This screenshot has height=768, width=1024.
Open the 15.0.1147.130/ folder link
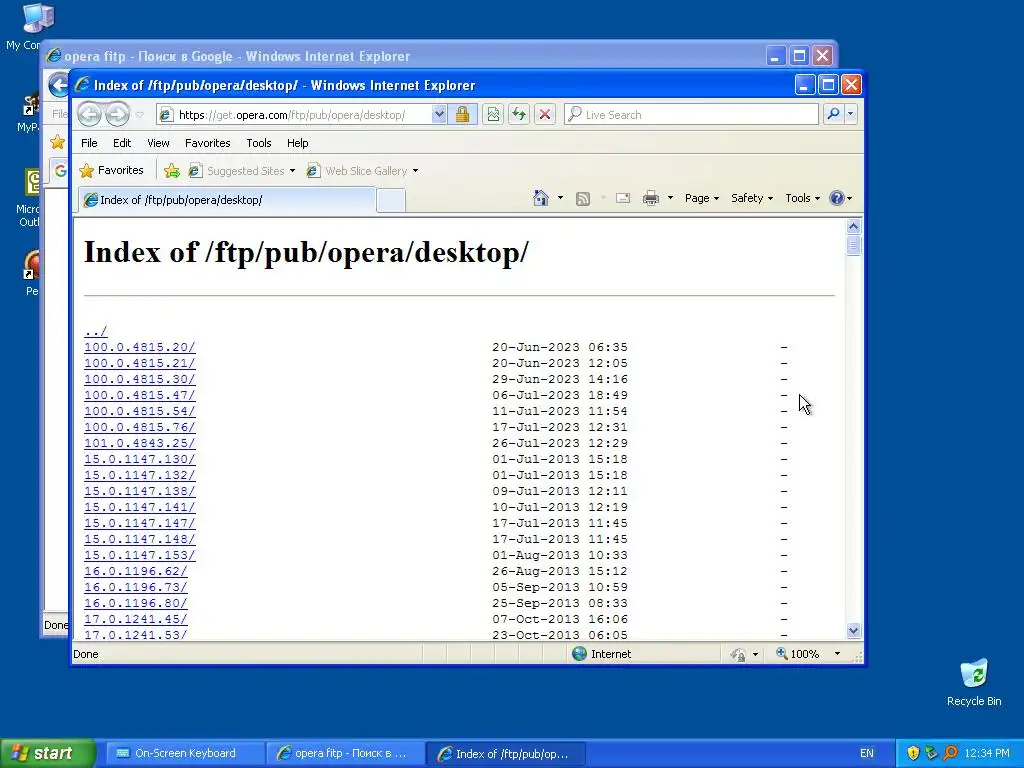tap(140, 459)
